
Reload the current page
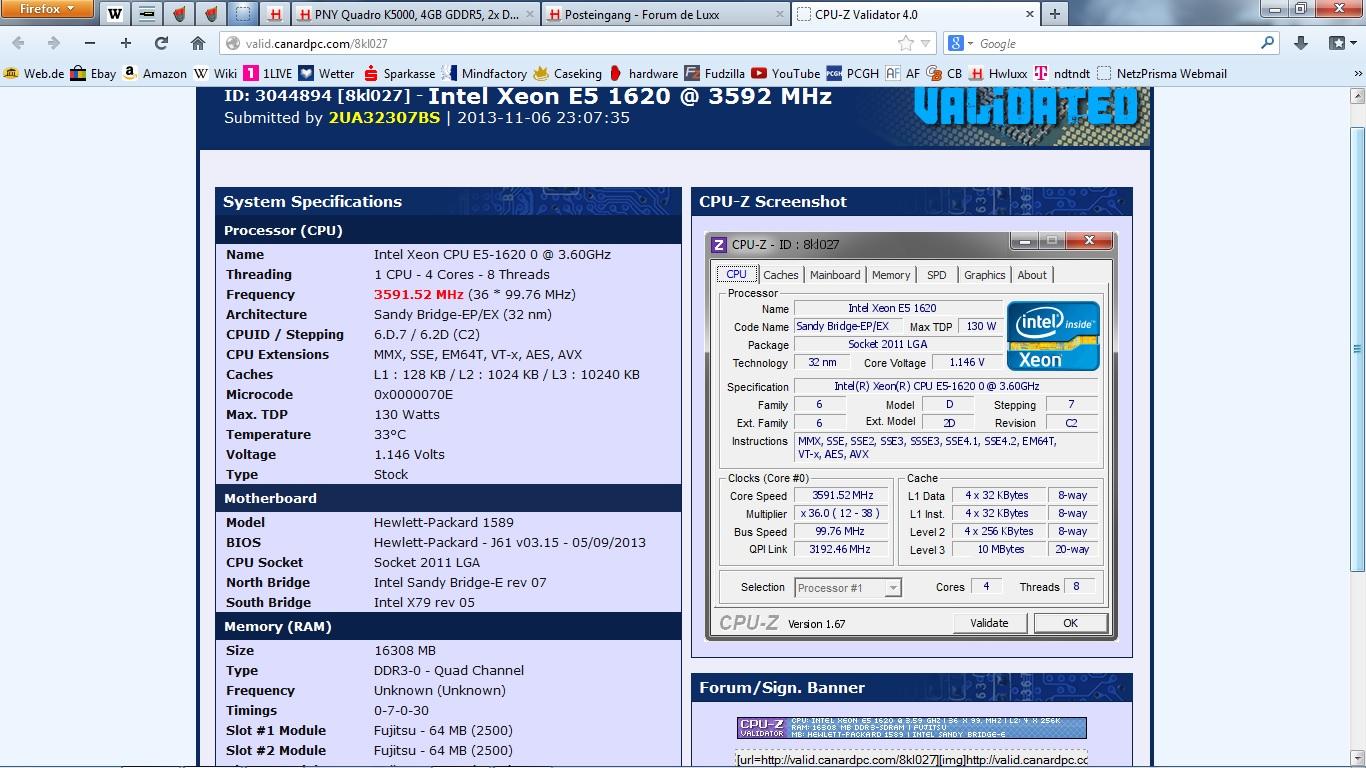[161, 43]
